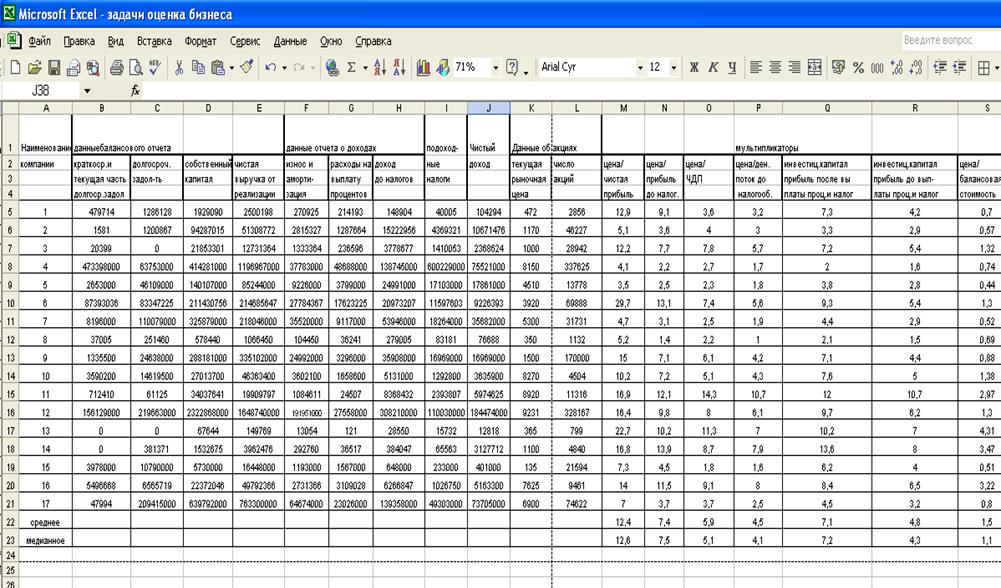
Task: Select column J header
Action: tap(488, 107)
